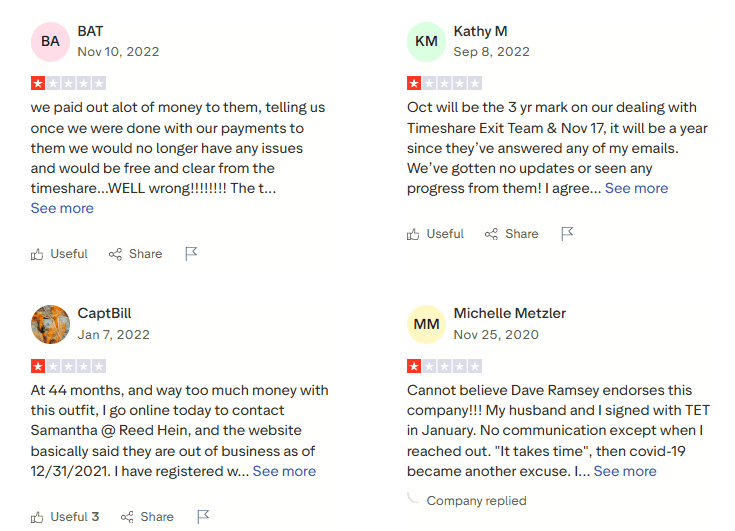Click thumbs-up icon on CaptBill's review

pos(38,517)
